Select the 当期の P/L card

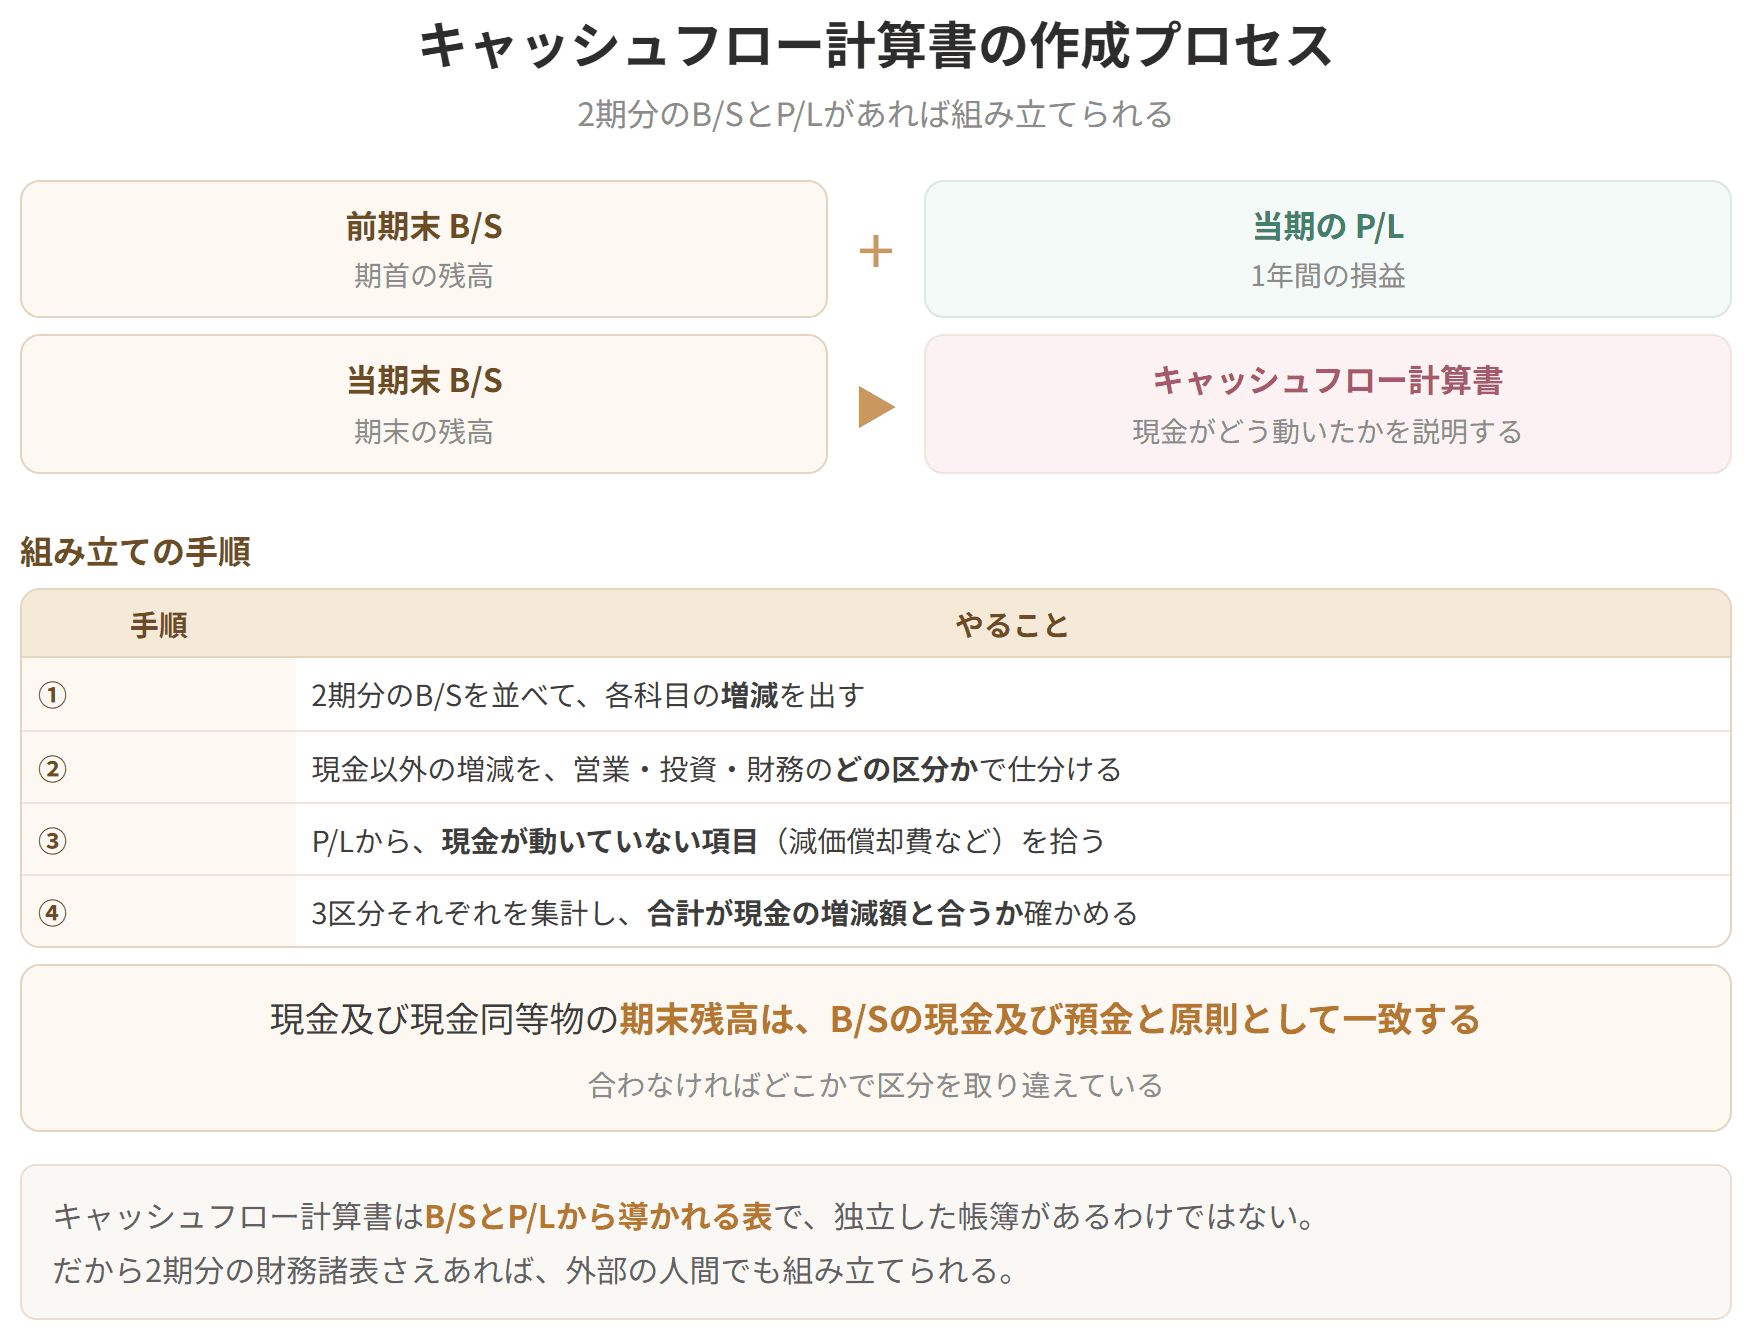pos(1328,249)
